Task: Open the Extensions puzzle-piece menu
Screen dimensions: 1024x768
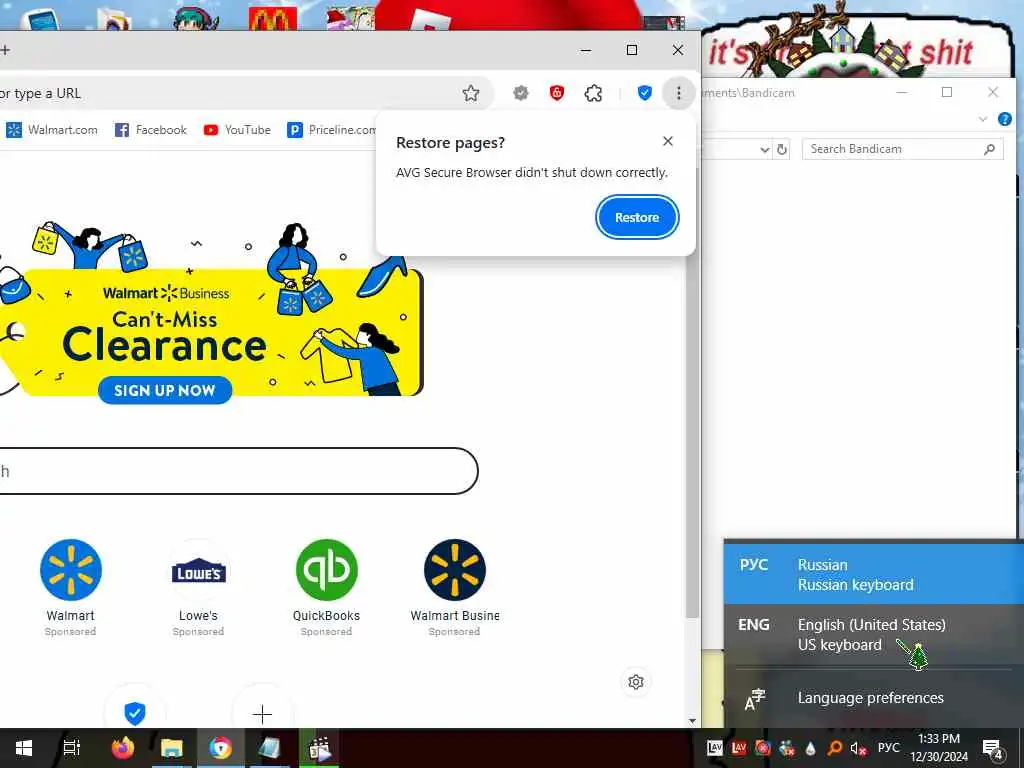Action: point(593,93)
